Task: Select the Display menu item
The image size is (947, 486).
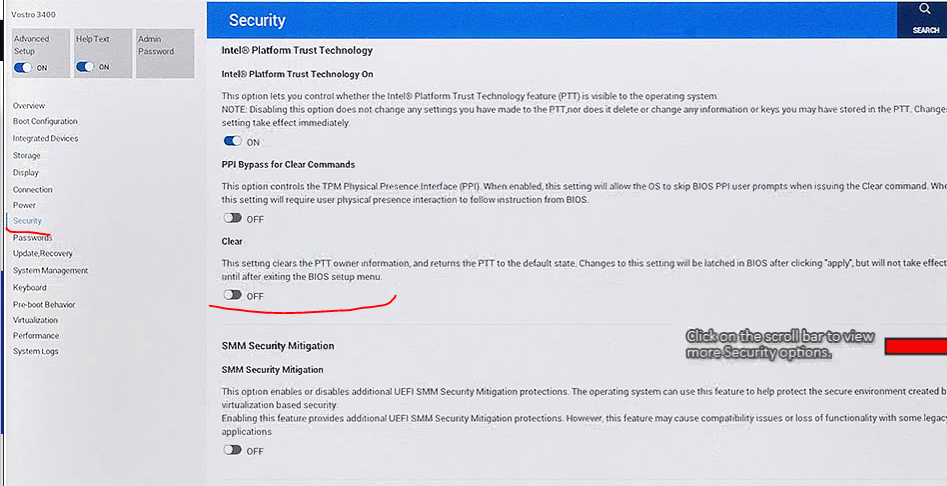Action: click(x=25, y=173)
